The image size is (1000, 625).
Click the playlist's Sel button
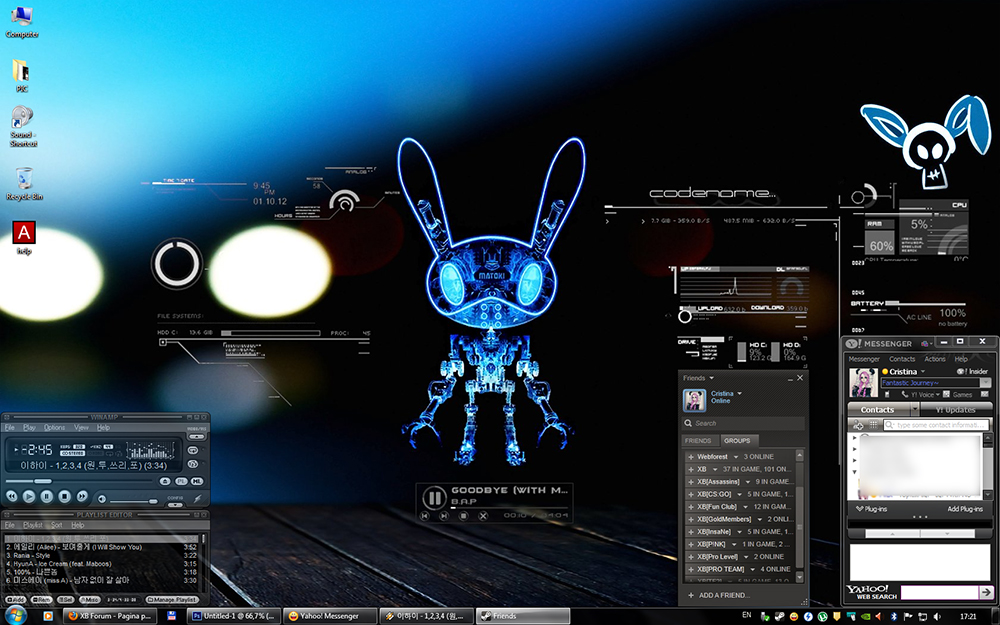coord(66,599)
